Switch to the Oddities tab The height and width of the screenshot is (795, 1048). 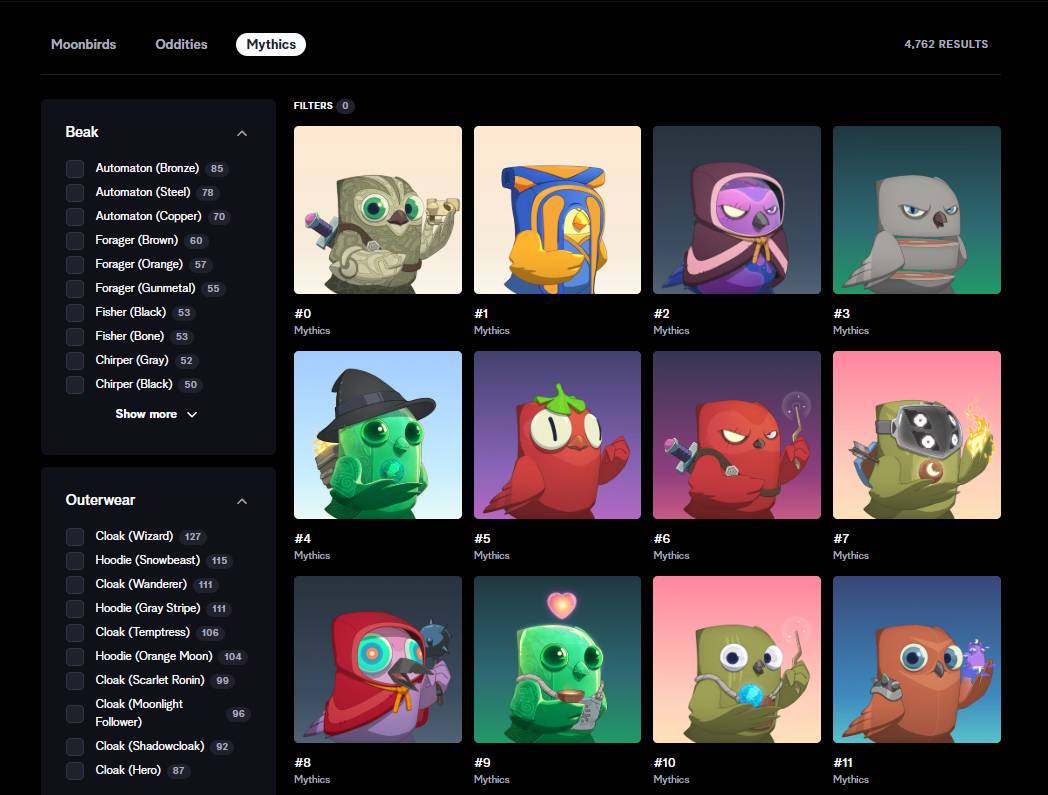181,44
